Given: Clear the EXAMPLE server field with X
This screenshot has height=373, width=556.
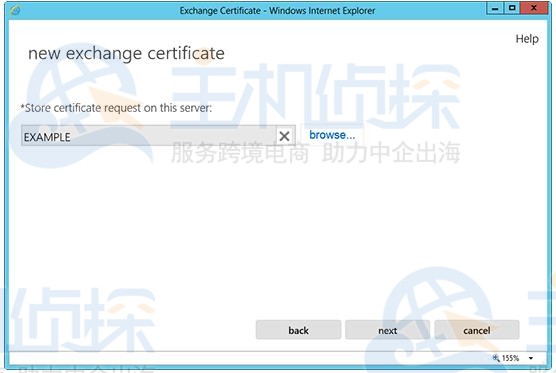Looking at the screenshot, I should point(284,136).
